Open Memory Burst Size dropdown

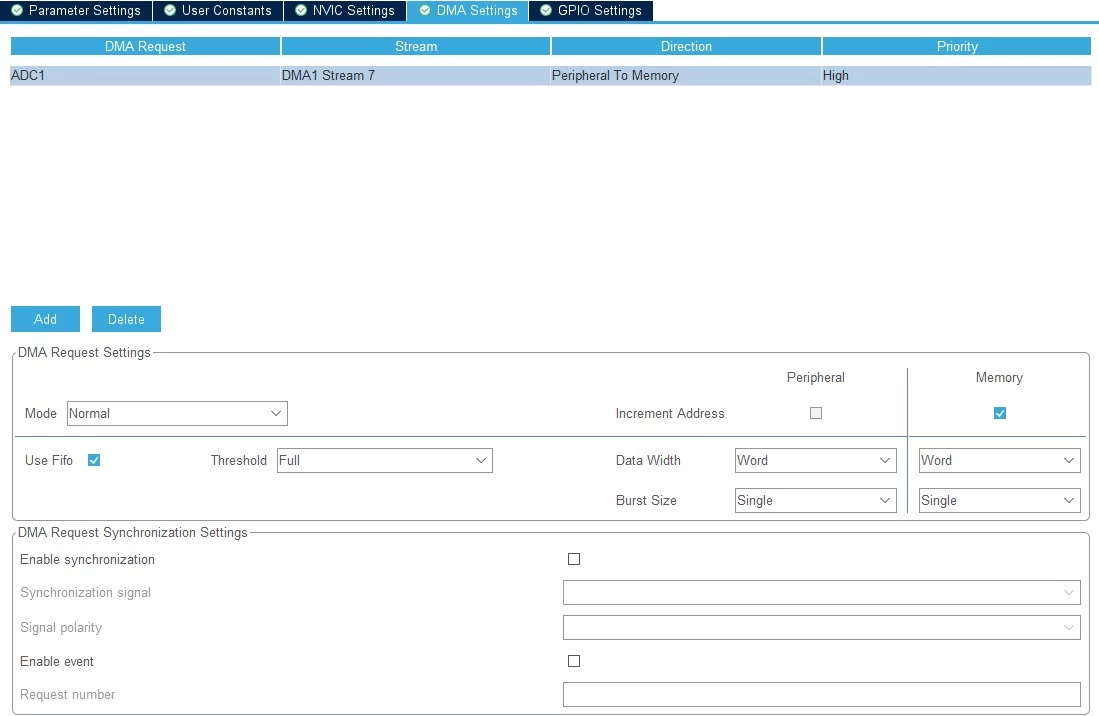[999, 500]
